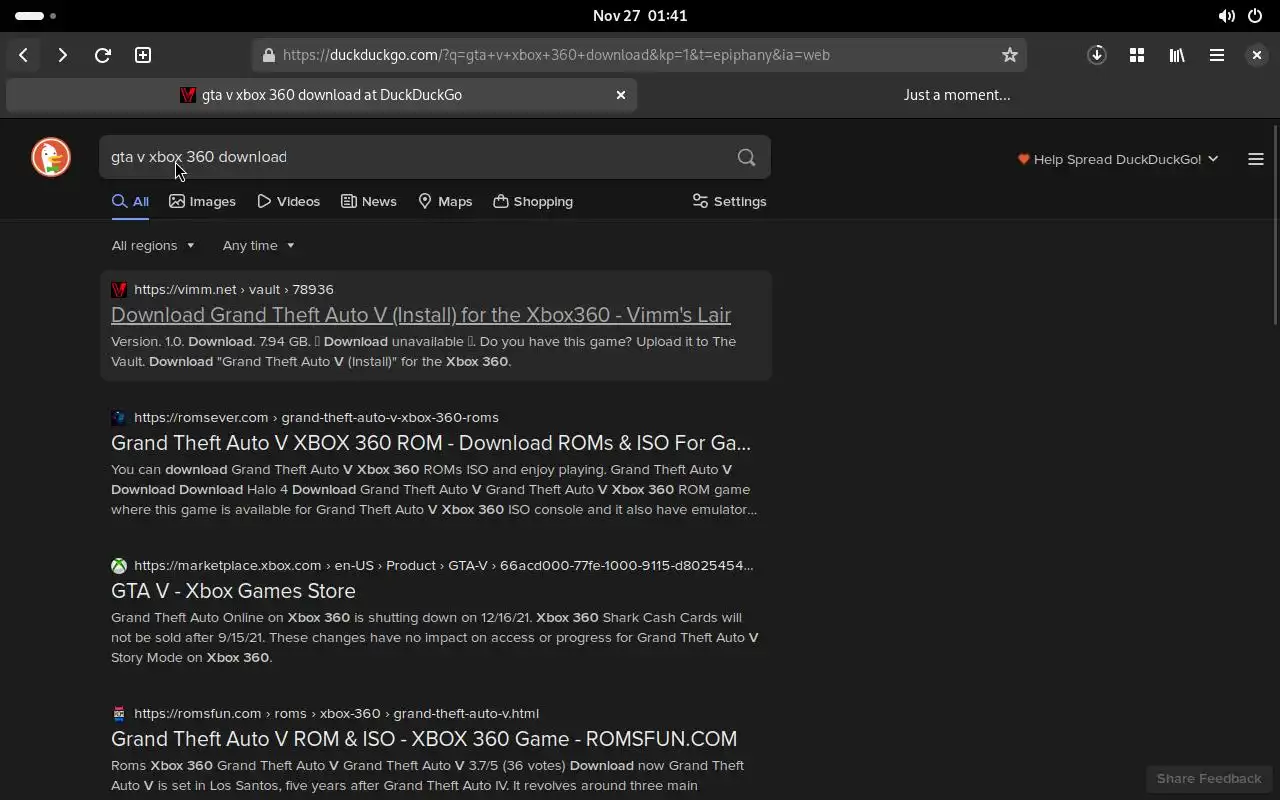Close the DuckDuckGo search tab
Screen dimensions: 1280x800
coord(621,95)
